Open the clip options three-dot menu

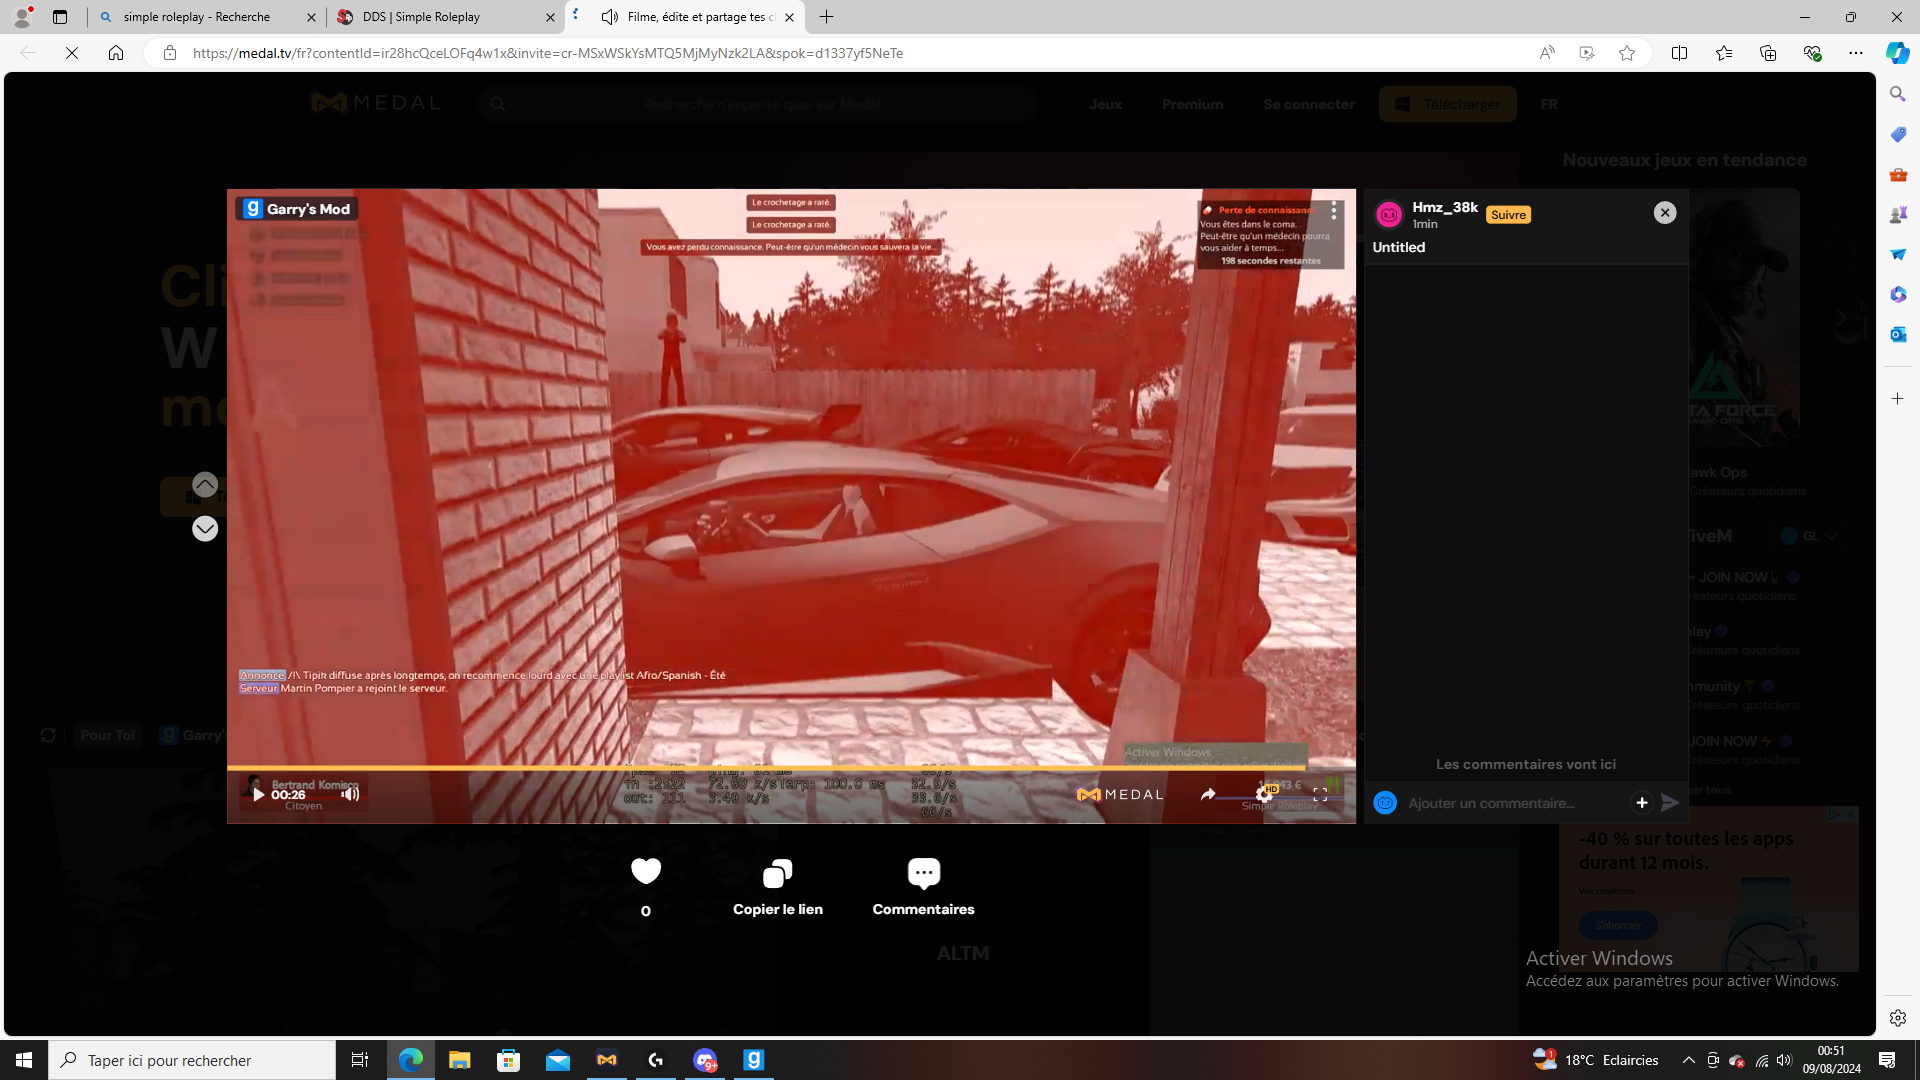point(1334,211)
